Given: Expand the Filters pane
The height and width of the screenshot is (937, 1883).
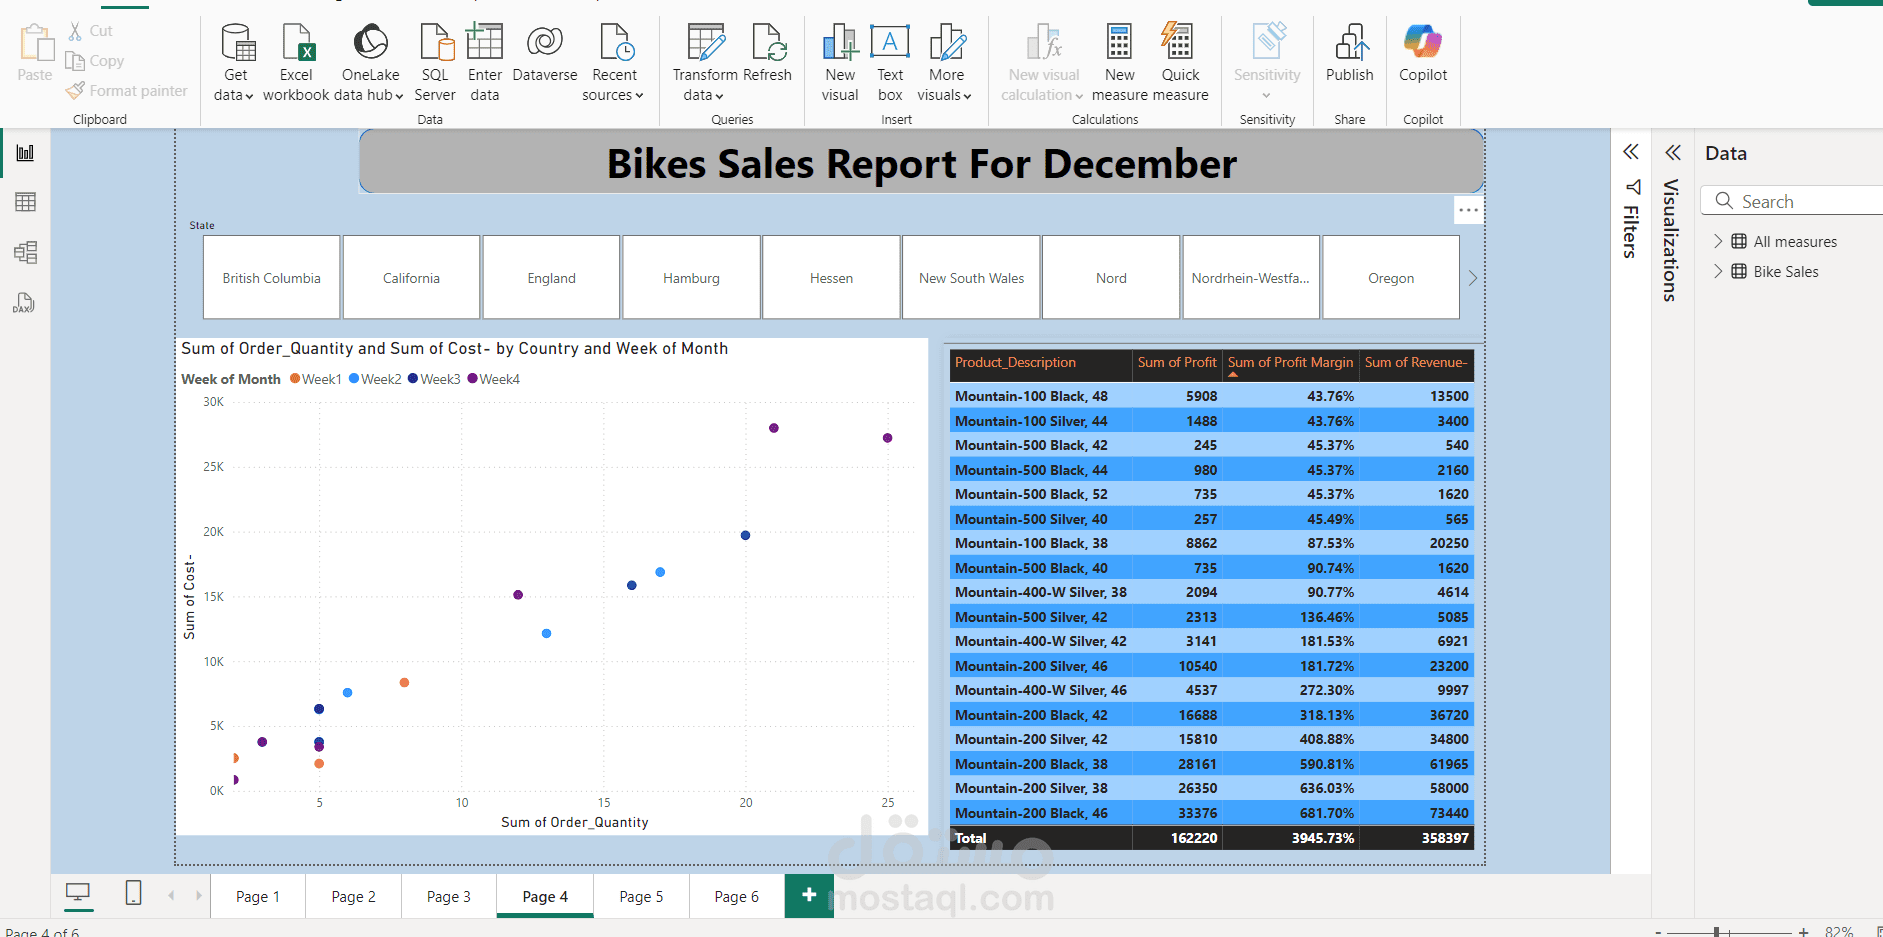Looking at the screenshot, I should pos(1631,152).
